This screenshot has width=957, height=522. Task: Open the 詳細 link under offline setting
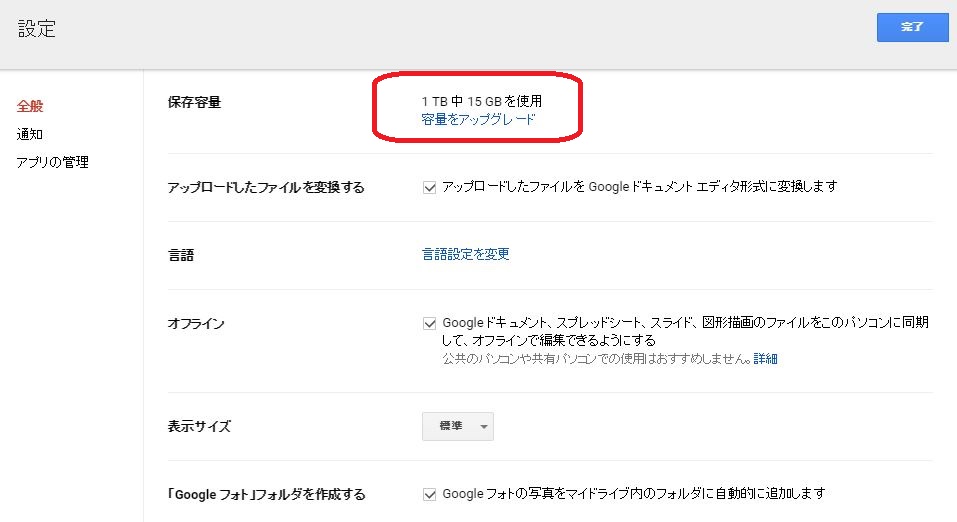tap(765, 358)
